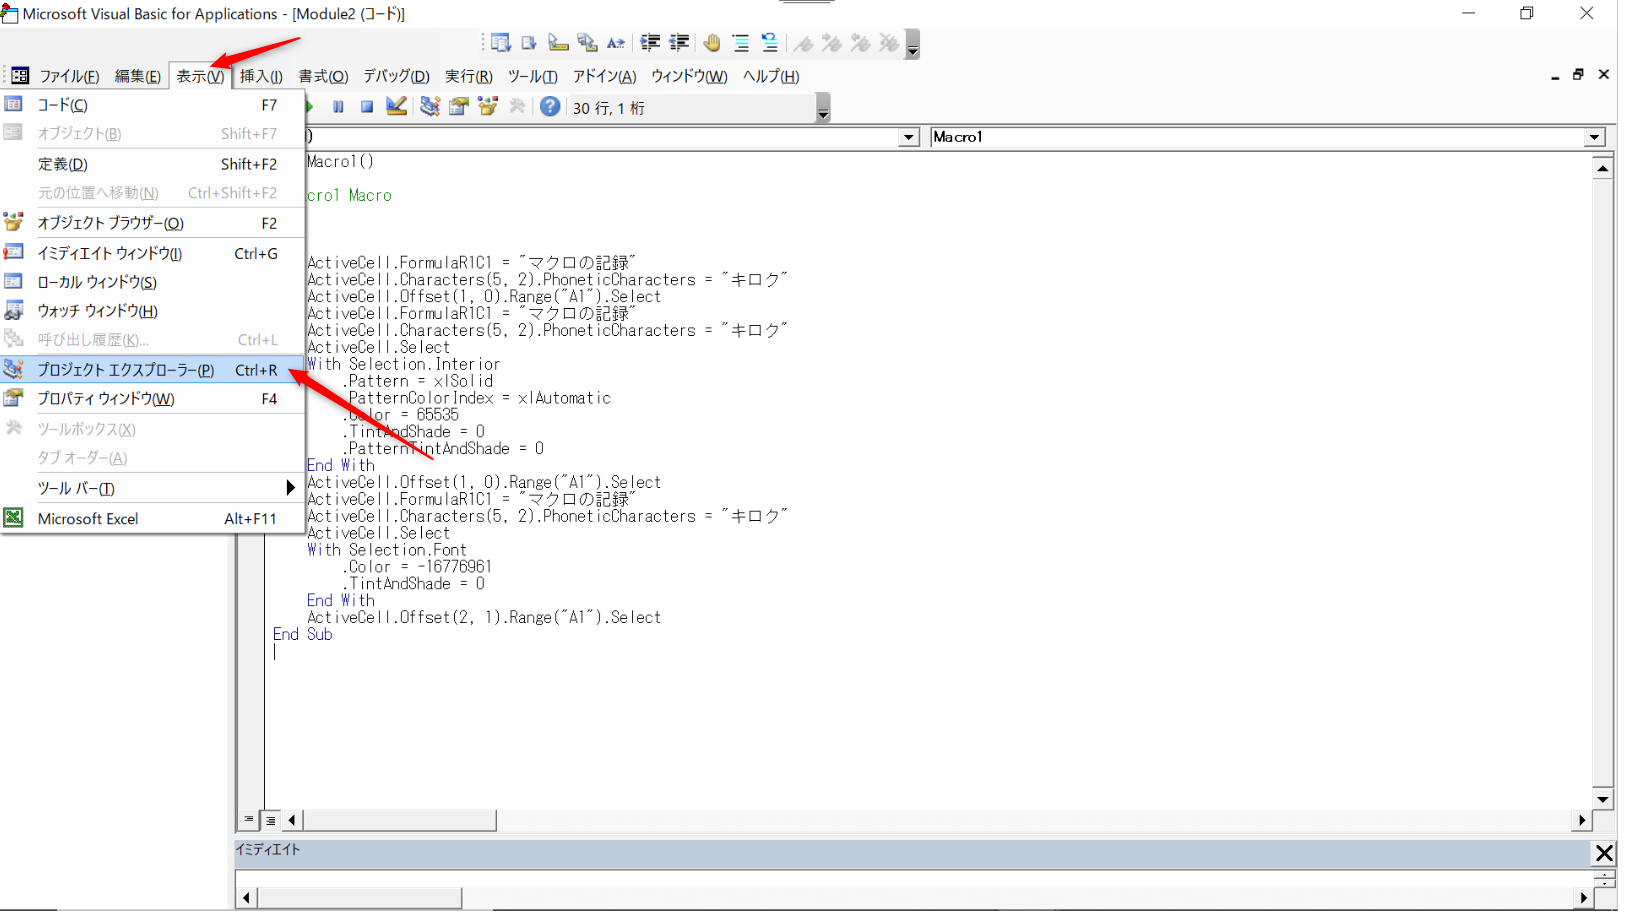This screenshot has height=916, width=1626.
Task: Click the Indent icon
Action: click(650, 43)
